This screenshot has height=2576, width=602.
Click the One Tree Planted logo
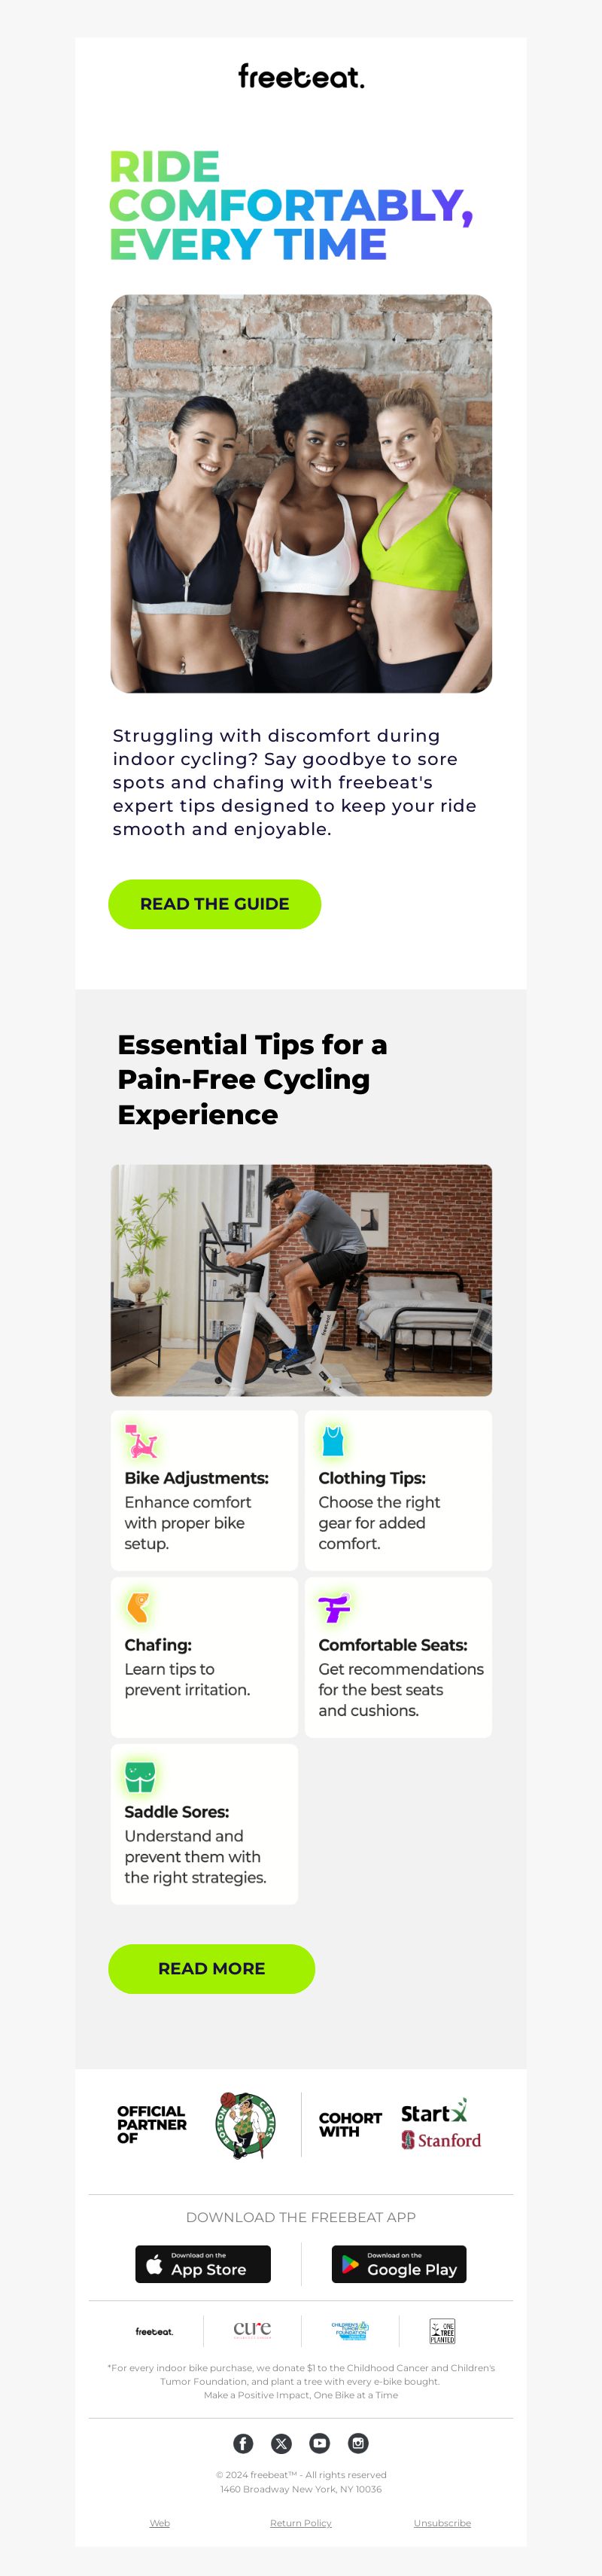click(x=442, y=2332)
